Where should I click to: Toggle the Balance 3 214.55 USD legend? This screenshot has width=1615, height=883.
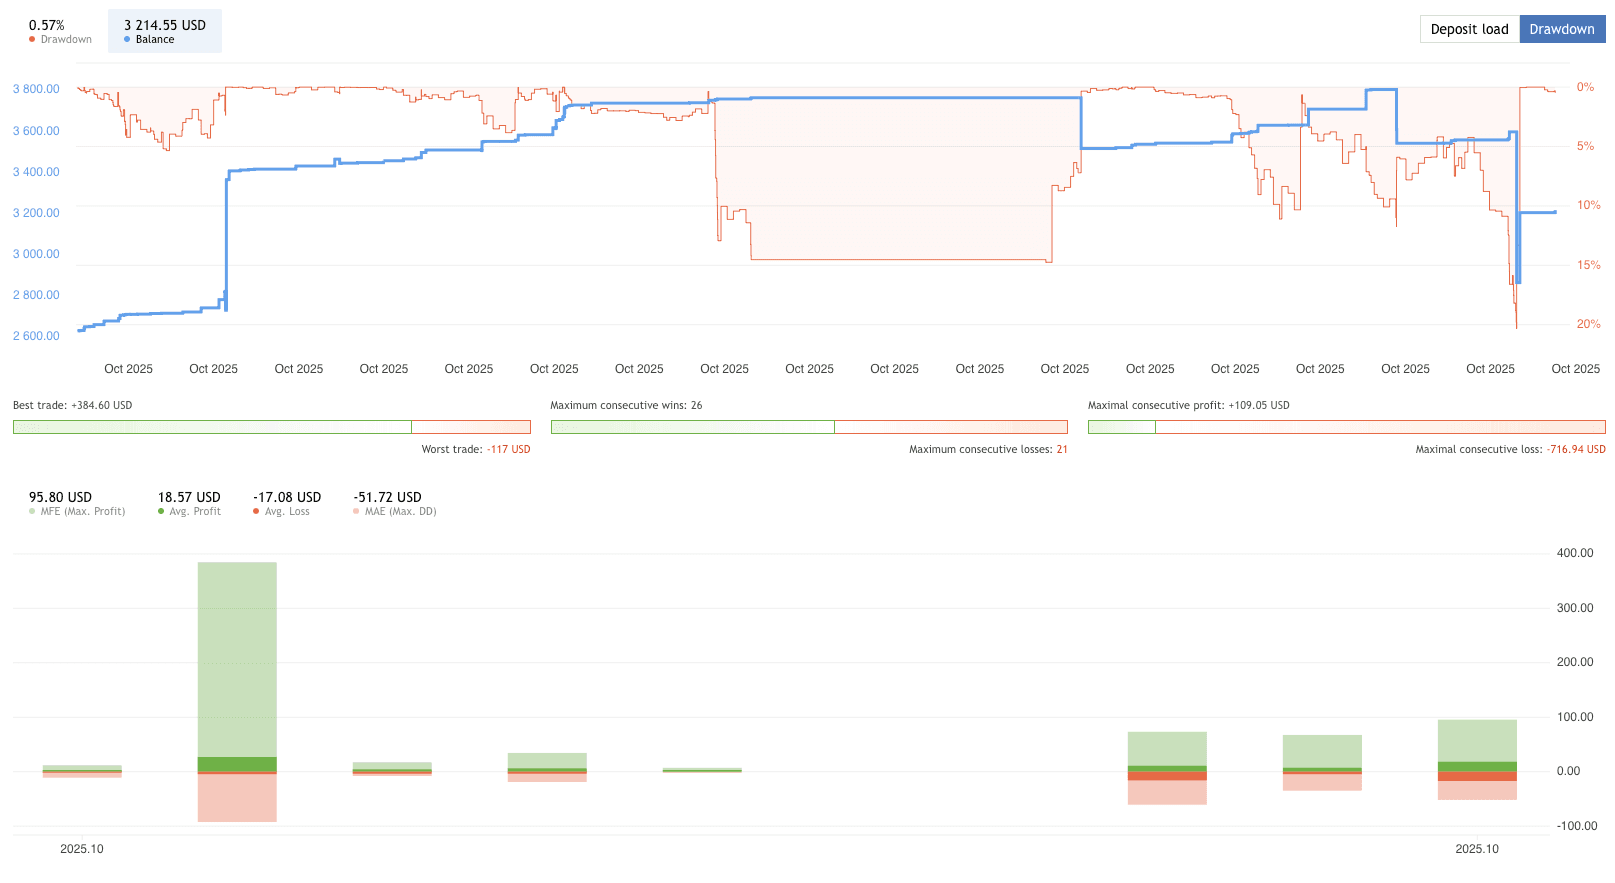[164, 32]
